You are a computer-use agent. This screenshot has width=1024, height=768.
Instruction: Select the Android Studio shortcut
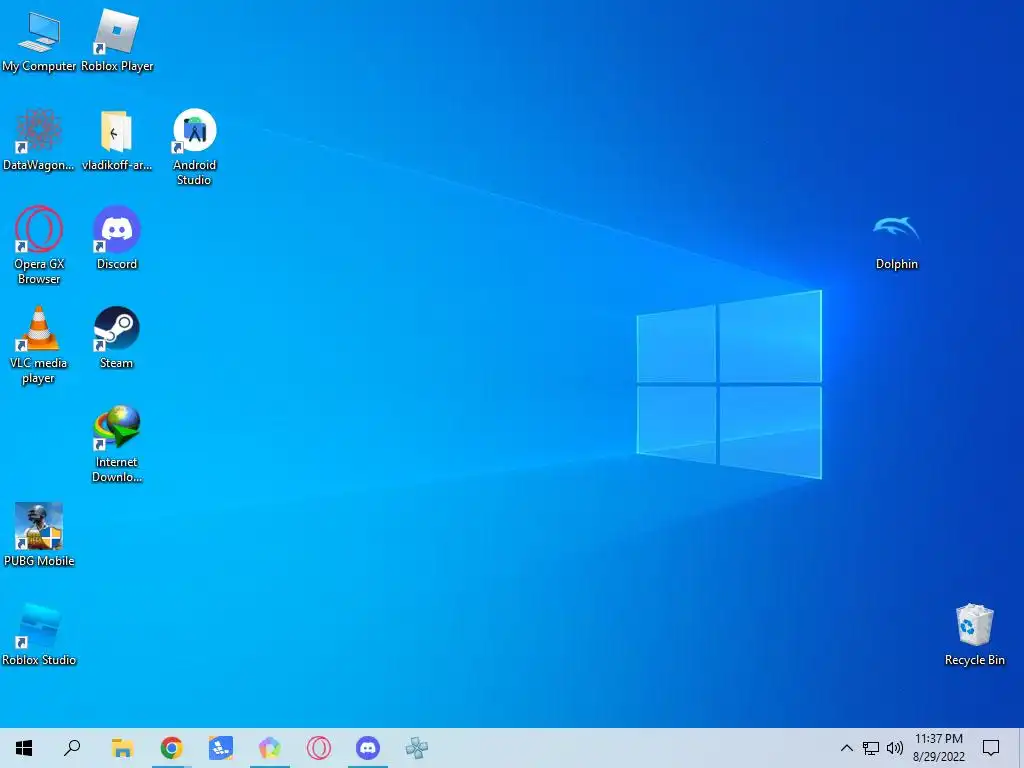[195, 148]
